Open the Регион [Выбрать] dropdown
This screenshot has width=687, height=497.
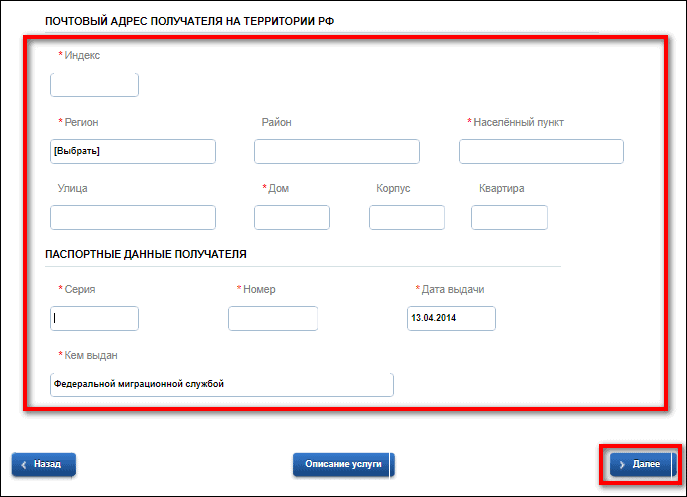point(133,152)
